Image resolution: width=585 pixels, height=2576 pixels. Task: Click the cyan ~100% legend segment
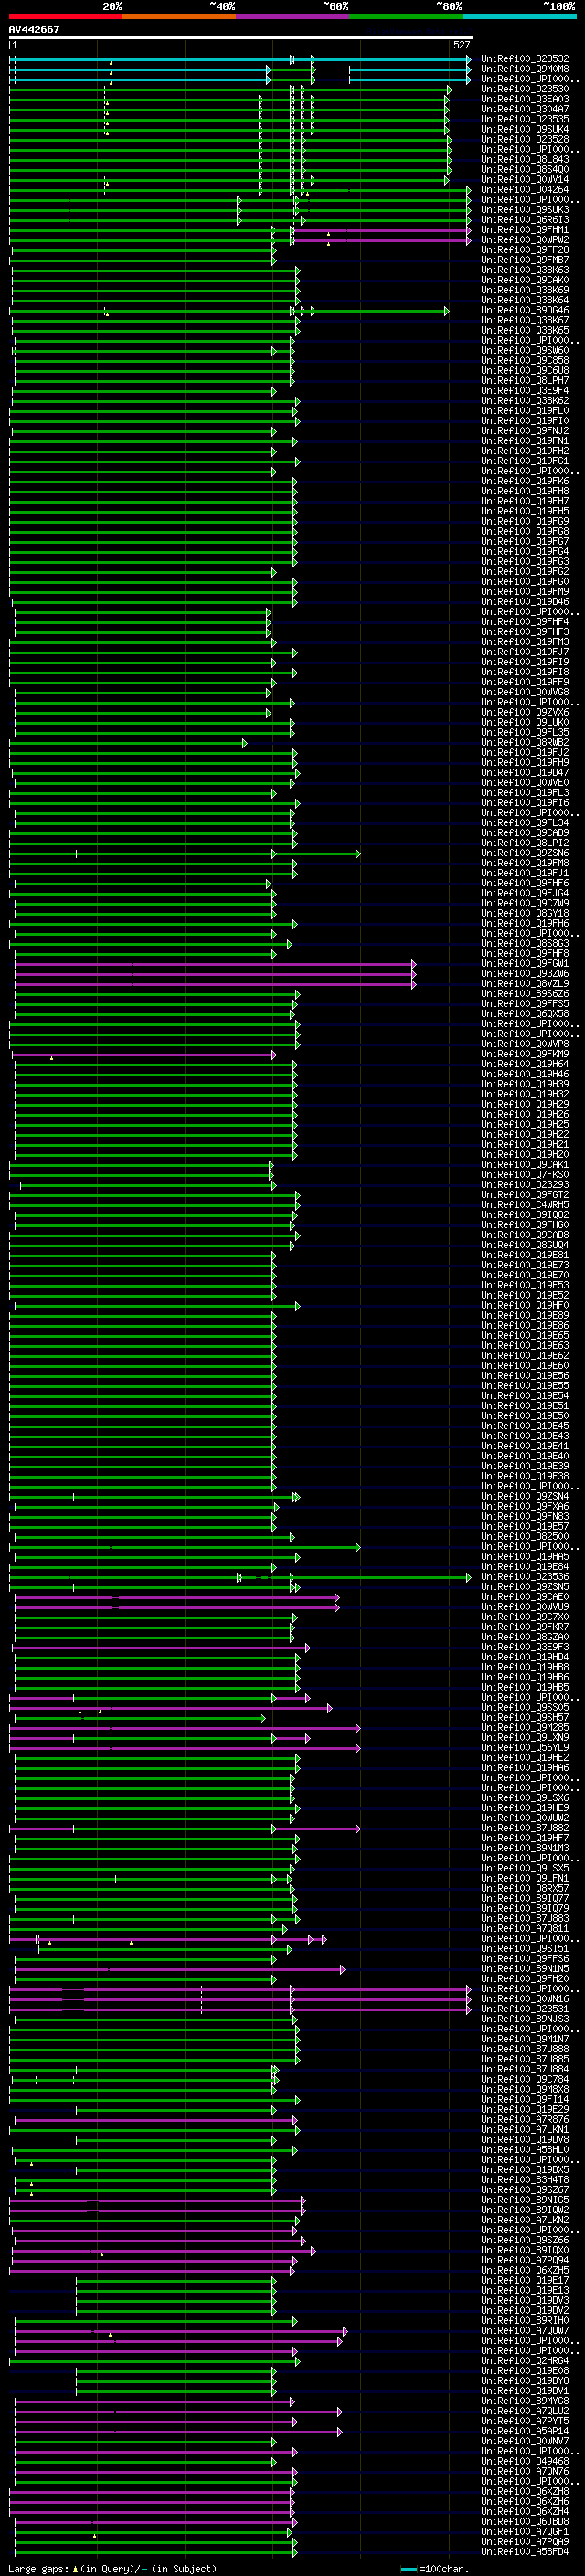519,16
